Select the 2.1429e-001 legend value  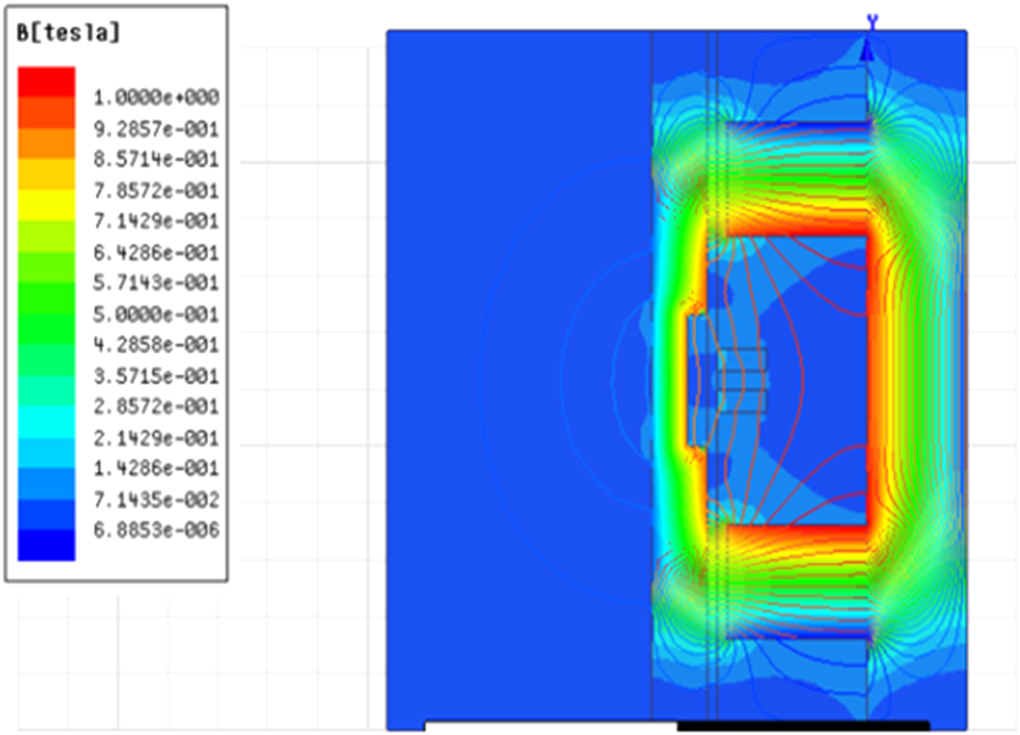[156, 438]
